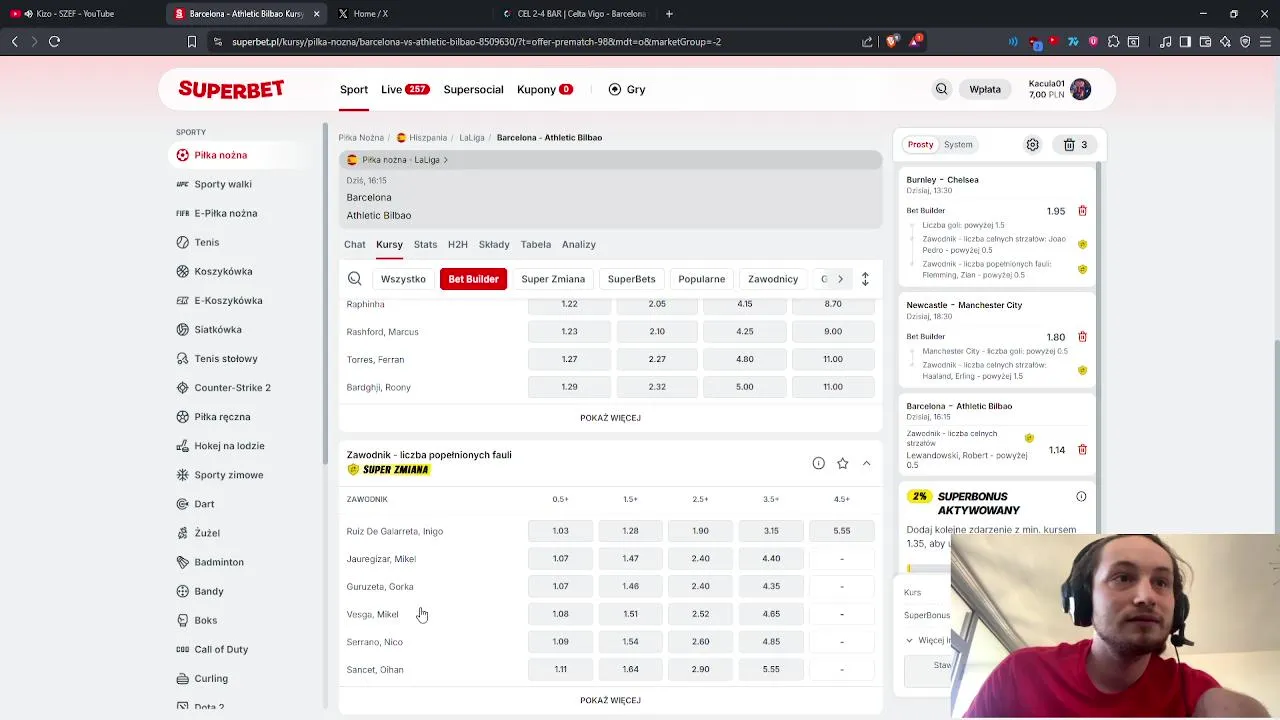Toggle expand-collapse all markets arrows

tap(865, 279)
